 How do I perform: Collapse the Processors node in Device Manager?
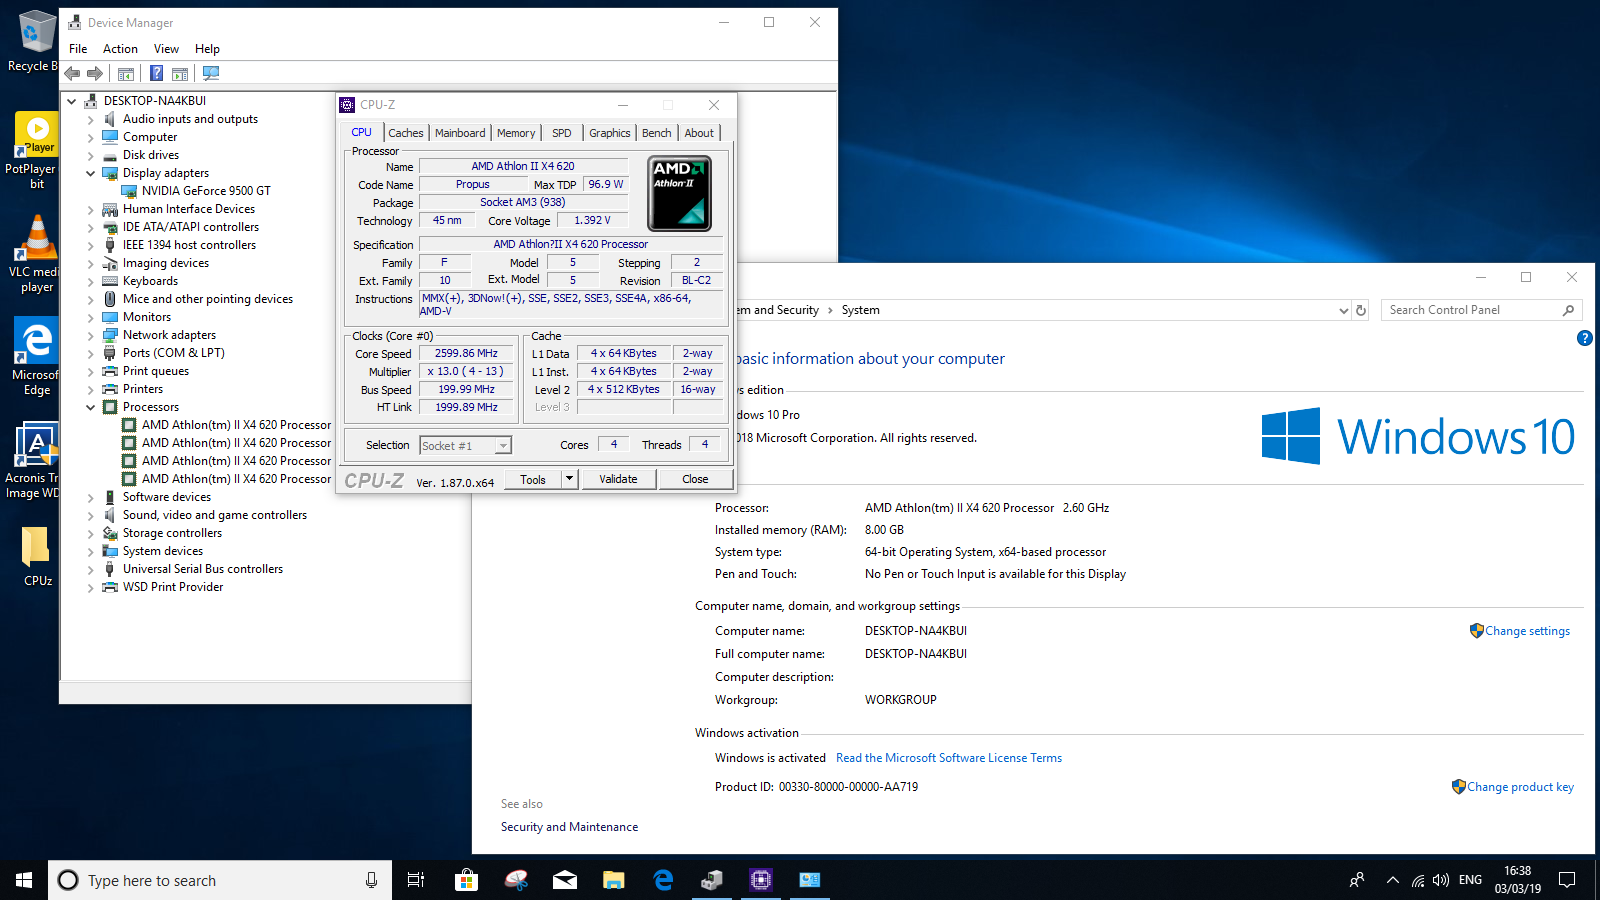90,407
